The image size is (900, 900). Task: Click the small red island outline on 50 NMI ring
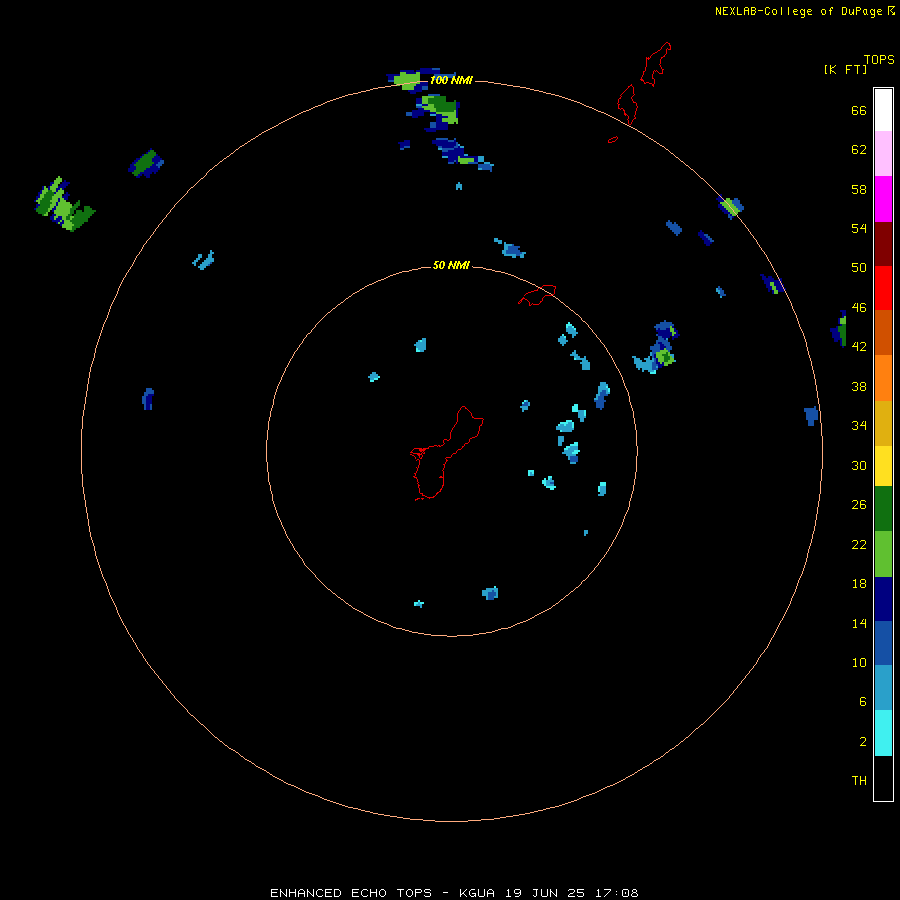click(537, 295)
